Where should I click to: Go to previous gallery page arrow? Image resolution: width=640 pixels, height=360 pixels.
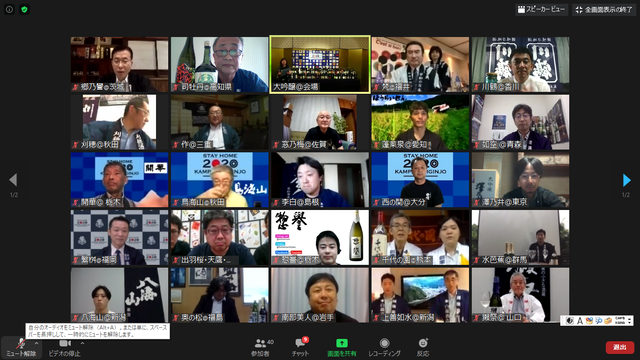point(13,180)
